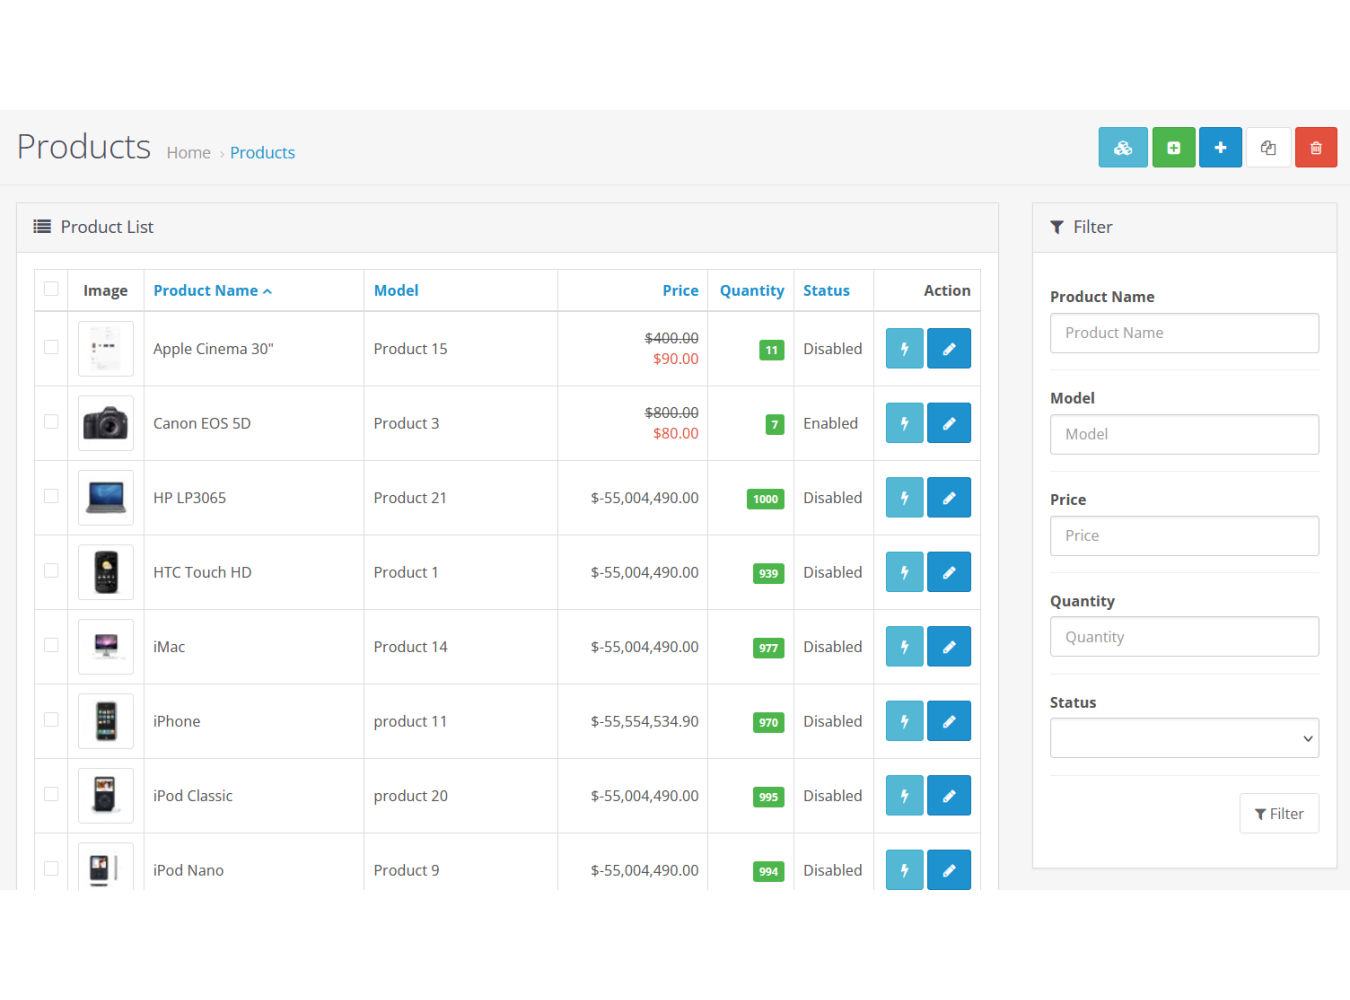Open the iPhone product thumbnail
Screen dimensions: 1350x1000
[106, 721]
